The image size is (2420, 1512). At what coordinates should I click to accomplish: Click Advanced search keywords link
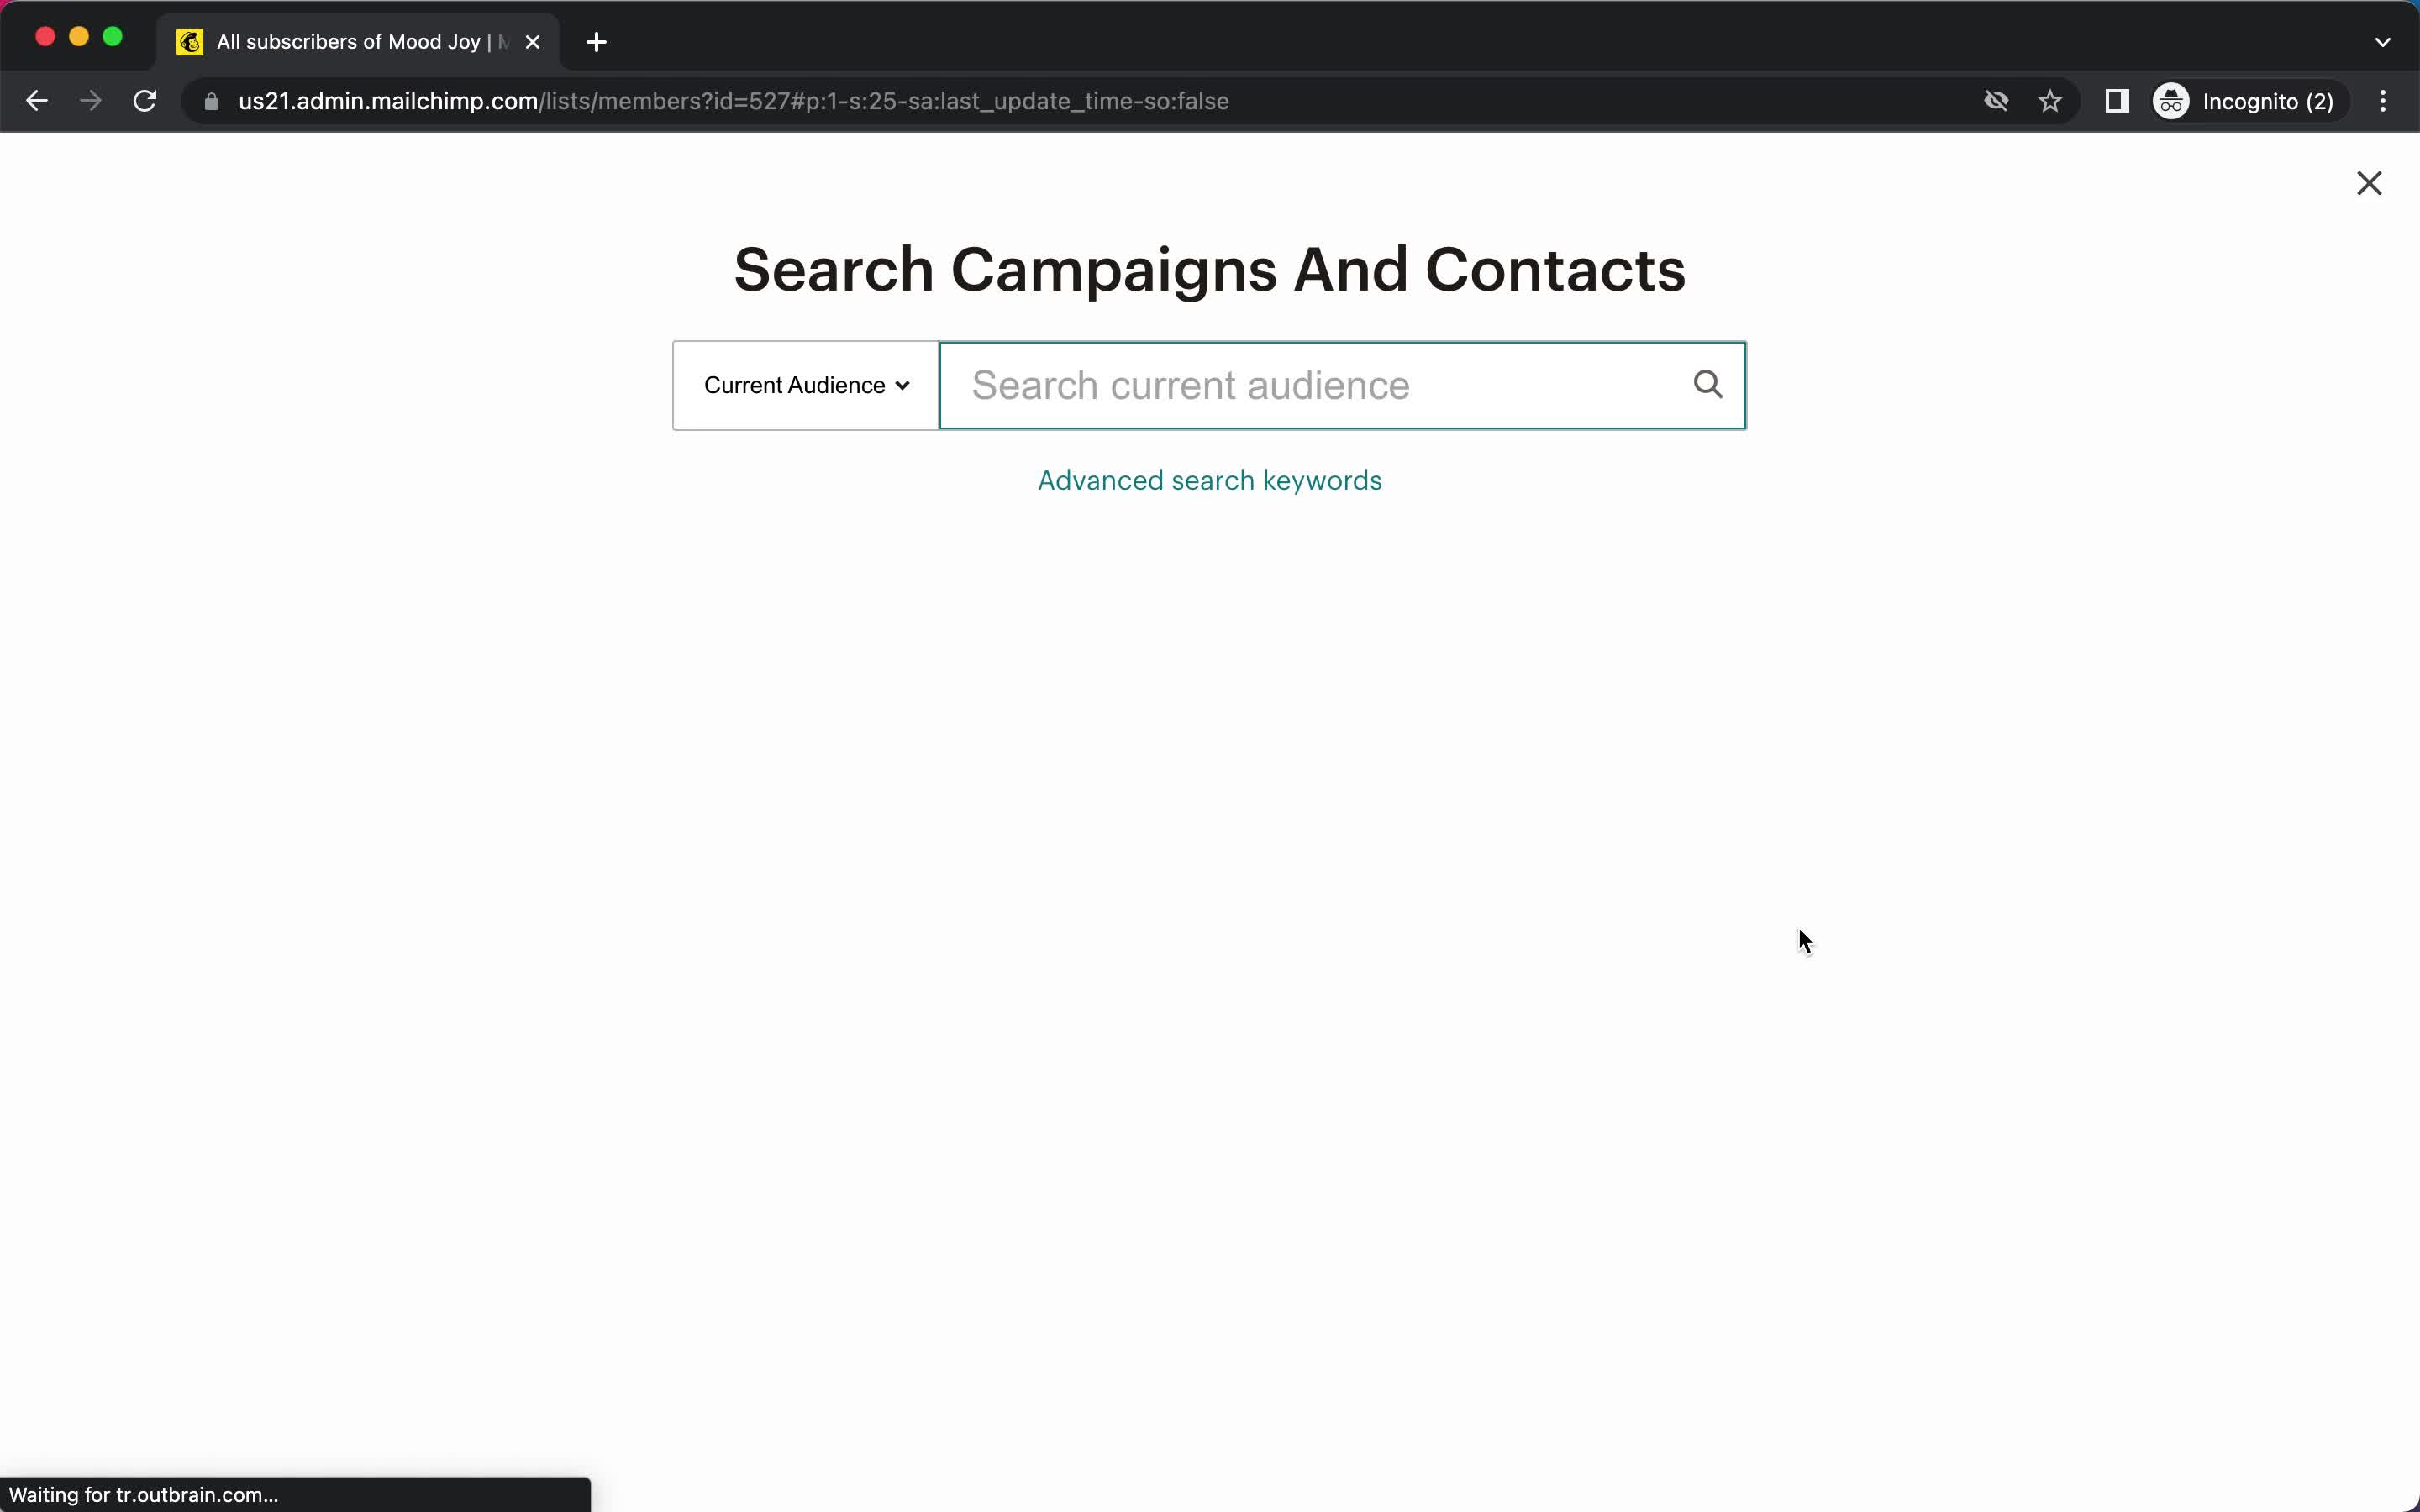(x=1209, y=479)
